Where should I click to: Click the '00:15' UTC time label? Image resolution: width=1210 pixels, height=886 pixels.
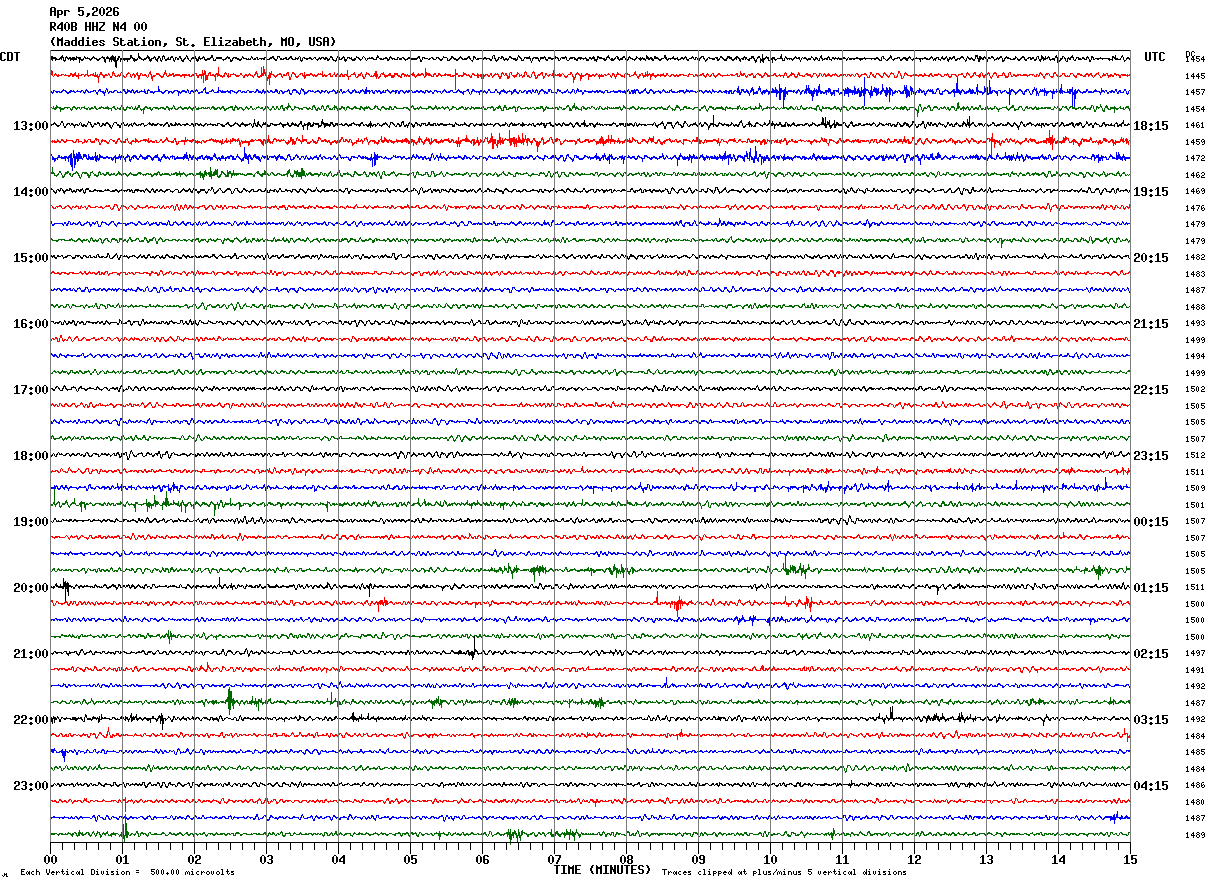tap(1151, 522)
